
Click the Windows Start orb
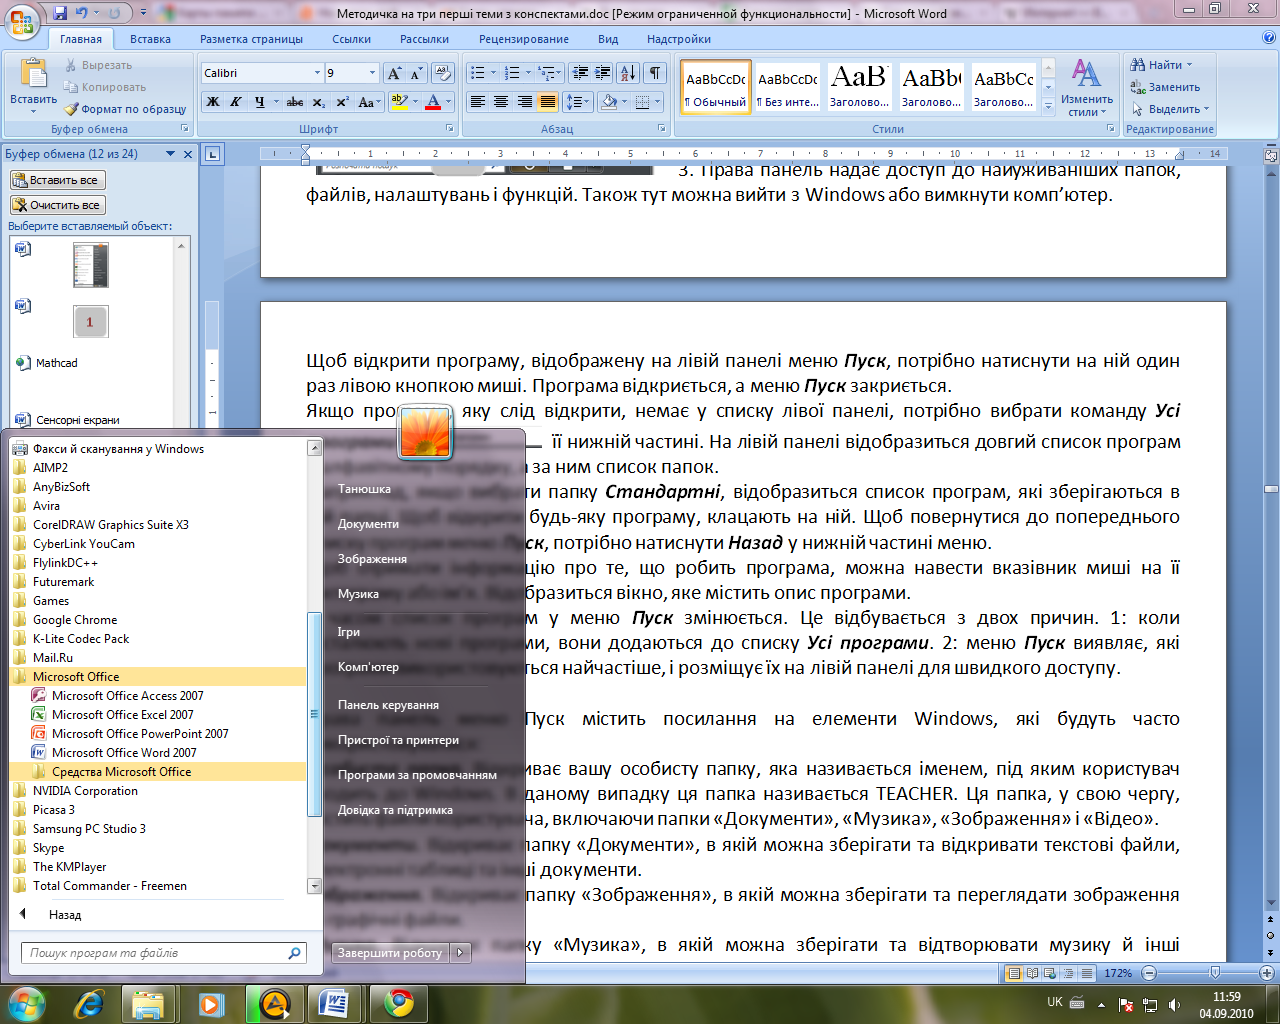pos(25,1003)
